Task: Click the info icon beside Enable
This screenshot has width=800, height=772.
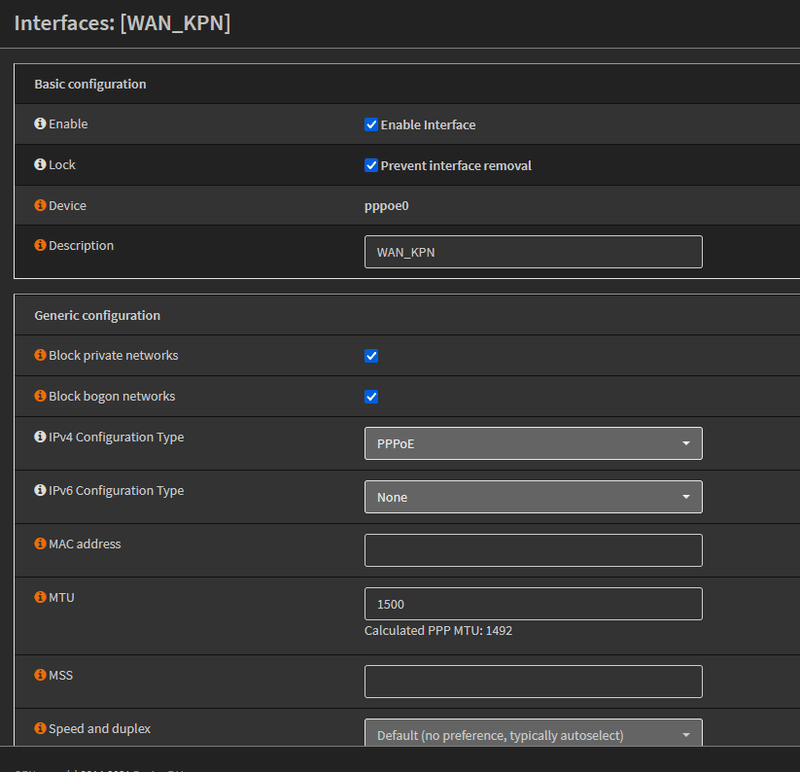Action: tap(40, 124)
